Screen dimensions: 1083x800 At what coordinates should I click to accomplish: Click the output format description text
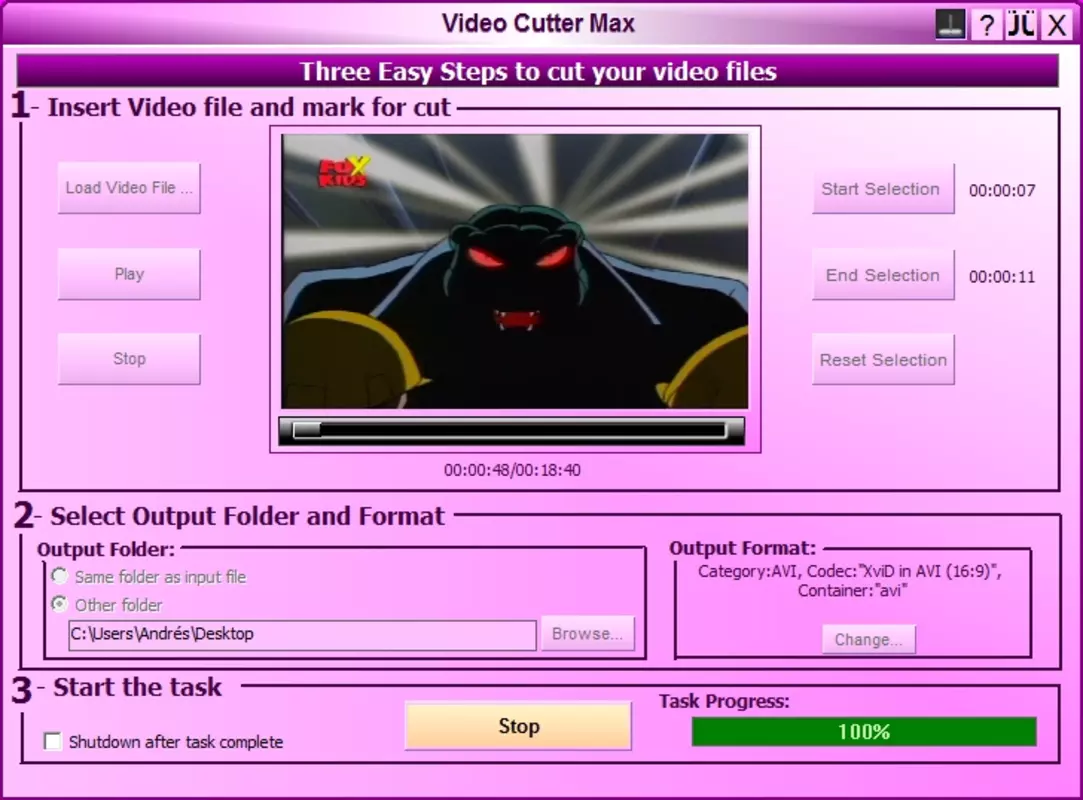(x=850, y=581)
